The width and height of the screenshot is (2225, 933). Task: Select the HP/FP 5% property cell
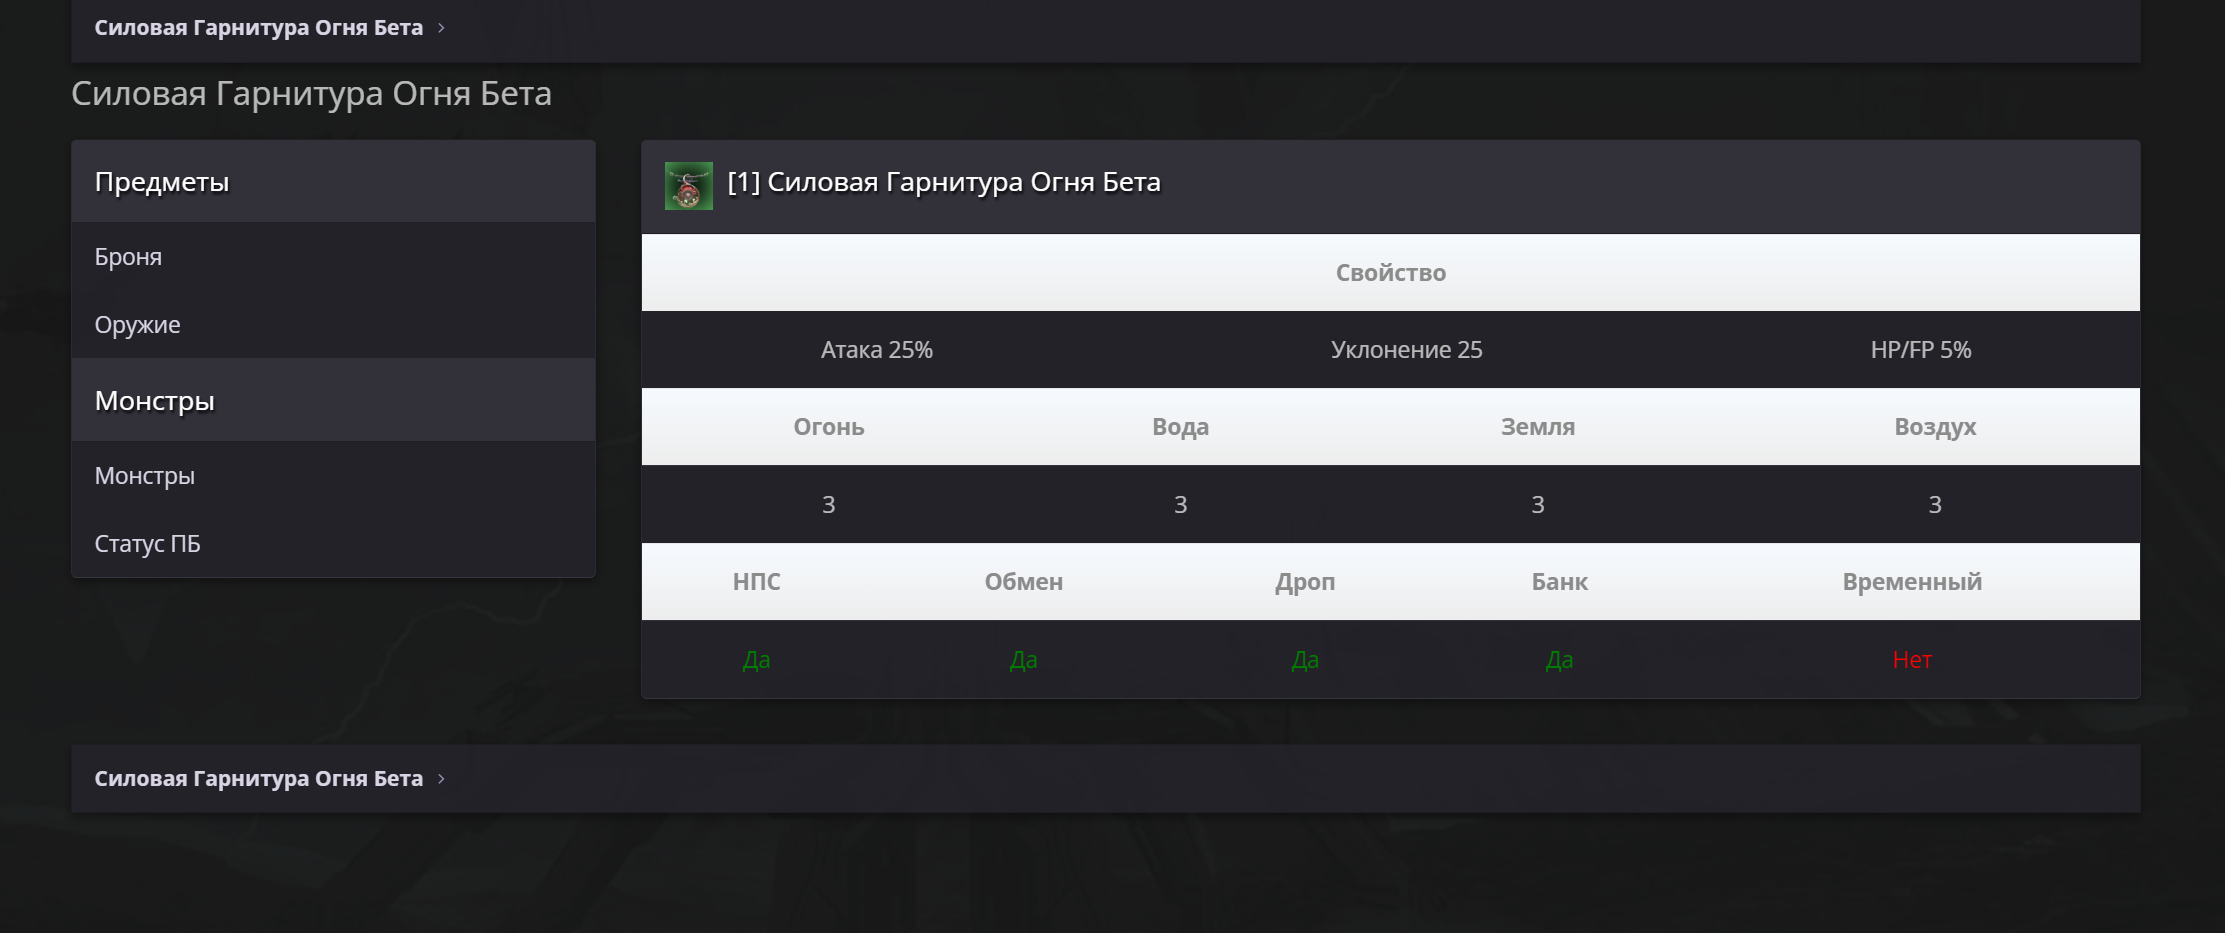pyautogui.click(x=1921, y=350)
